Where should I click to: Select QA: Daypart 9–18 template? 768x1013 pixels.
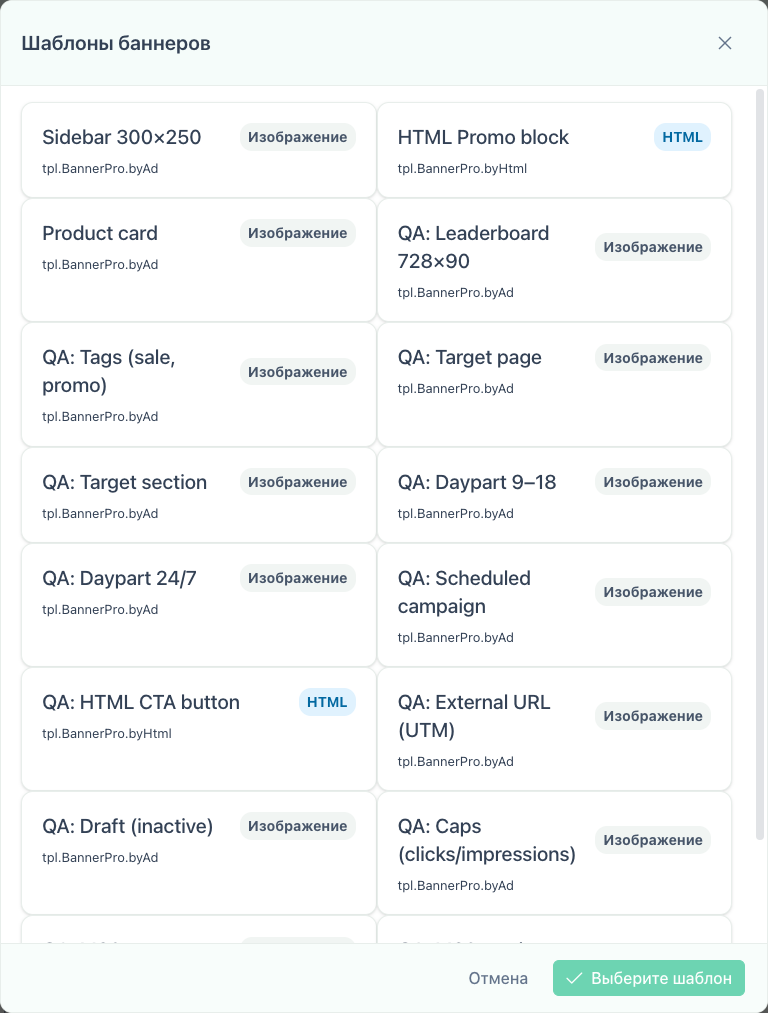point(554,495)
